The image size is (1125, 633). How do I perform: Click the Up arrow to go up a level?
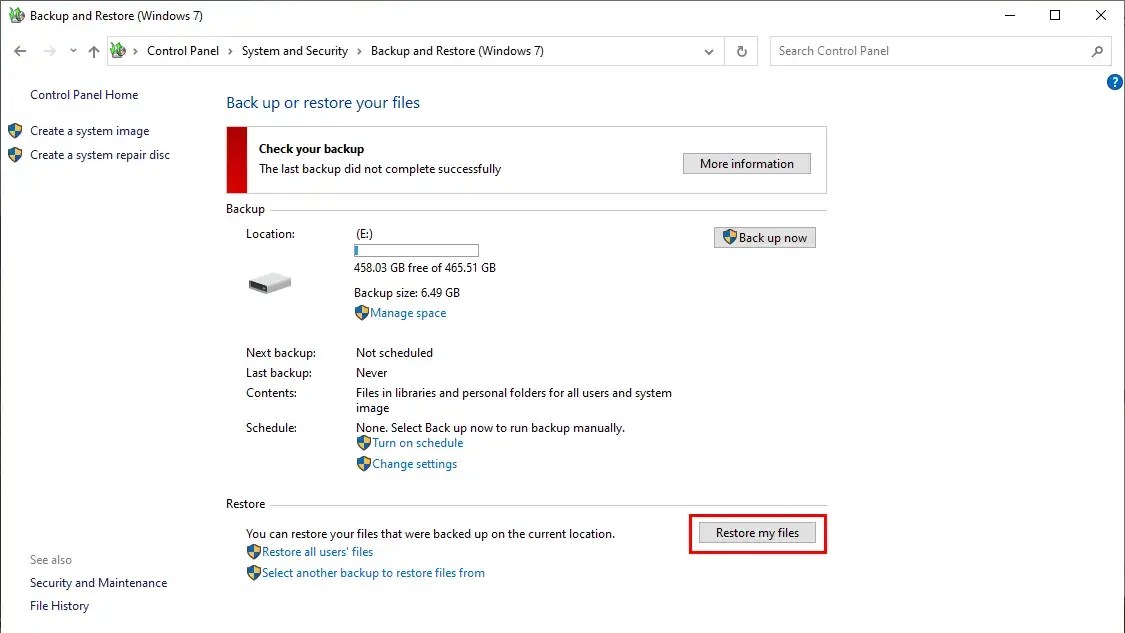93,51
